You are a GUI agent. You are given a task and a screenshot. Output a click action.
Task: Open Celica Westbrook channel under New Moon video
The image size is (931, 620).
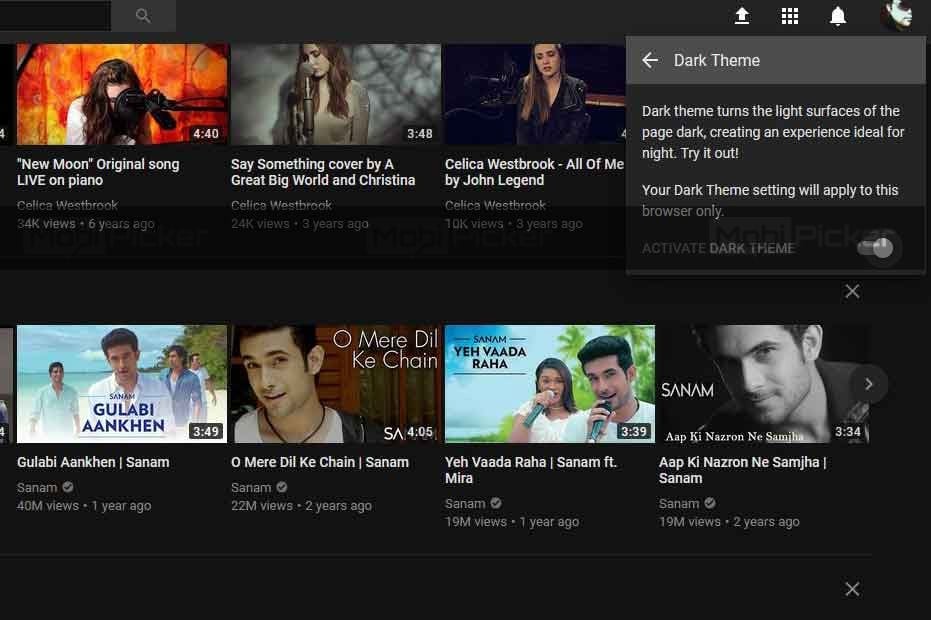[67, 205]
